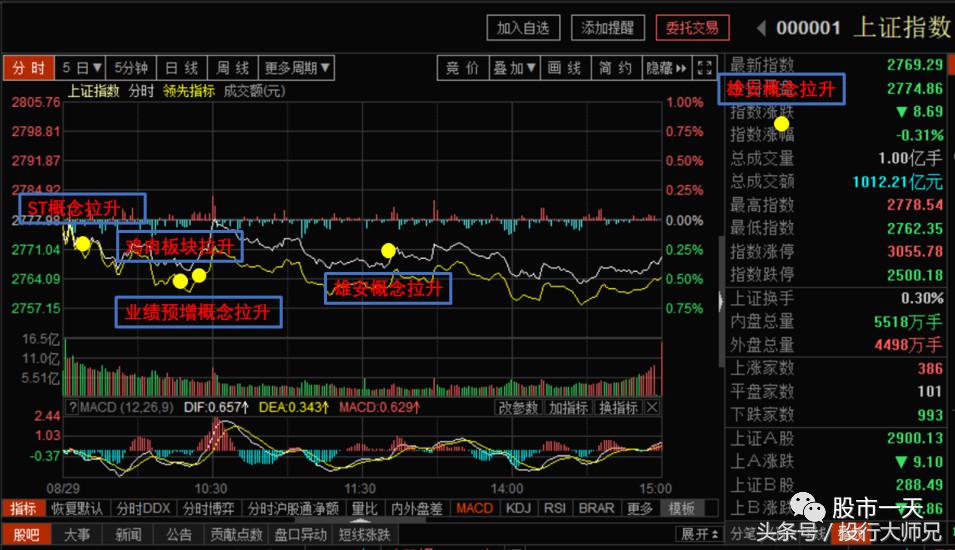
Task: Click the 领先指标 legend label
Action: coord(189,91)
